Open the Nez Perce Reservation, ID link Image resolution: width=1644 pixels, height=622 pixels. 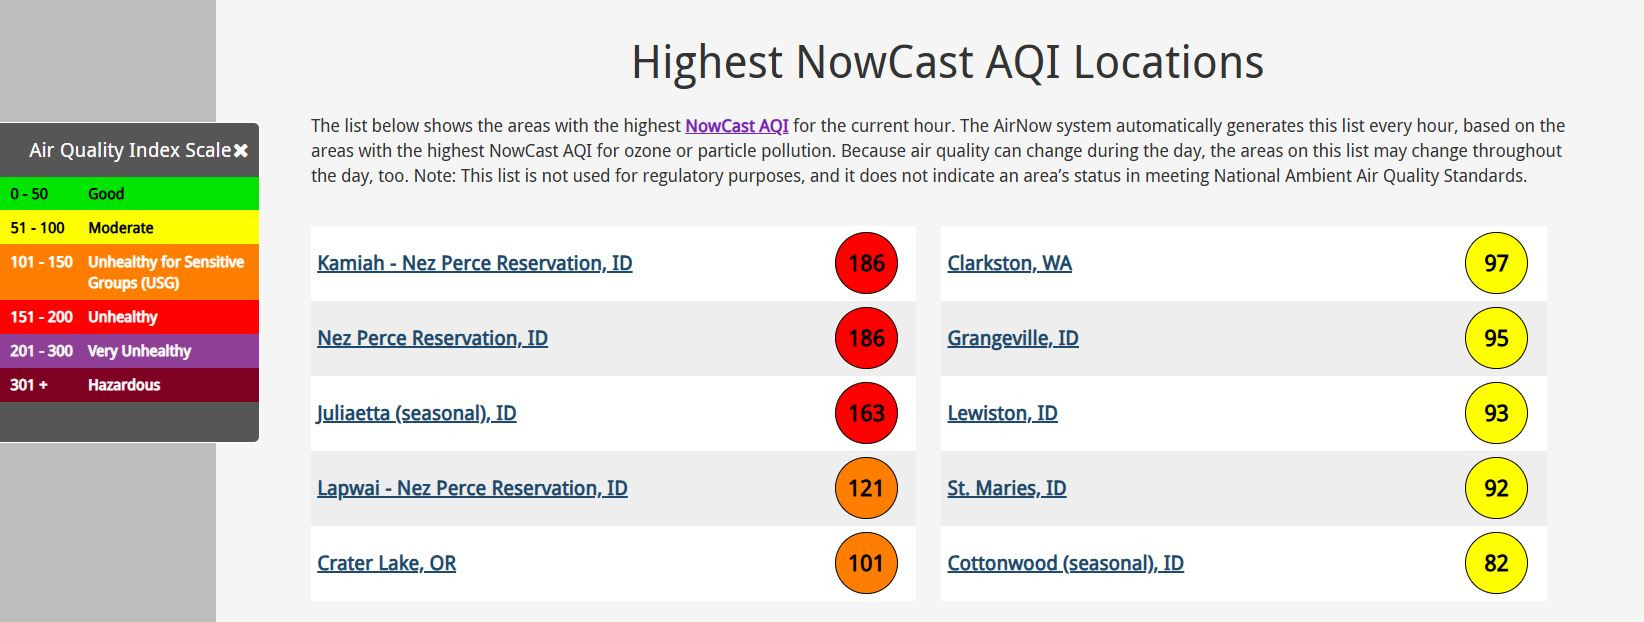tap(433, 338)
